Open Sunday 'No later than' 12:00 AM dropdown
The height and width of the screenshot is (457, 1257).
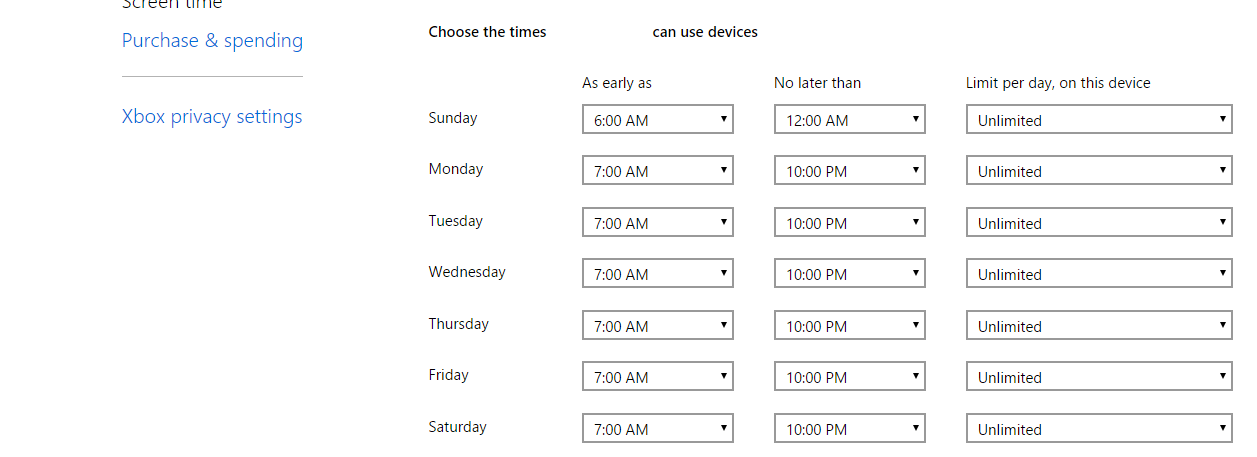click(850, 119)
